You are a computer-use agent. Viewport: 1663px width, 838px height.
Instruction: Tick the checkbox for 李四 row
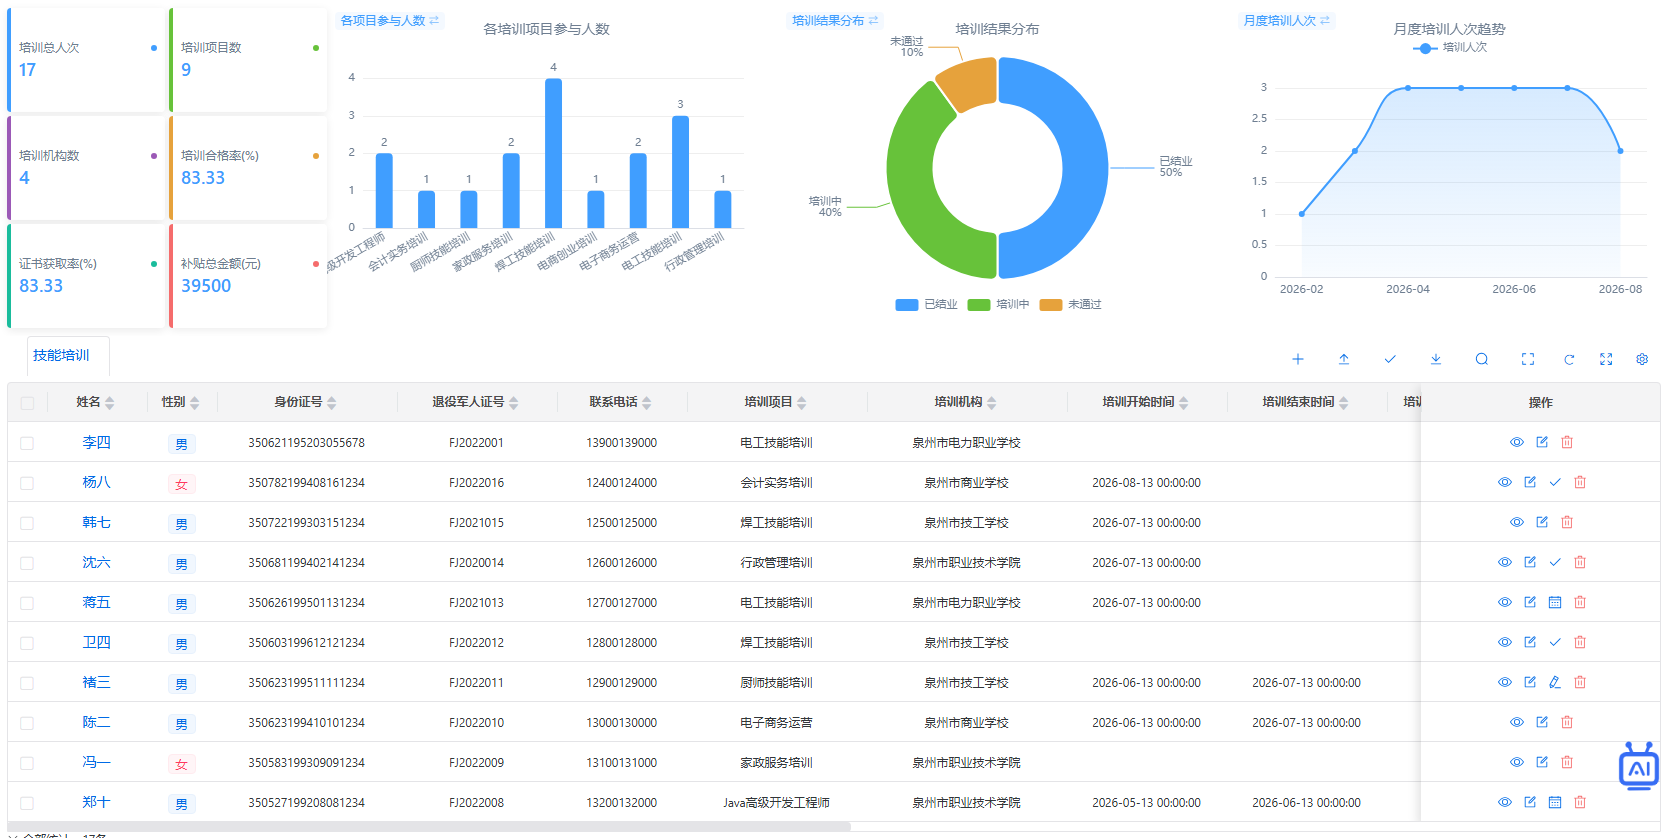pyautogui.click(x=27, y=443)
